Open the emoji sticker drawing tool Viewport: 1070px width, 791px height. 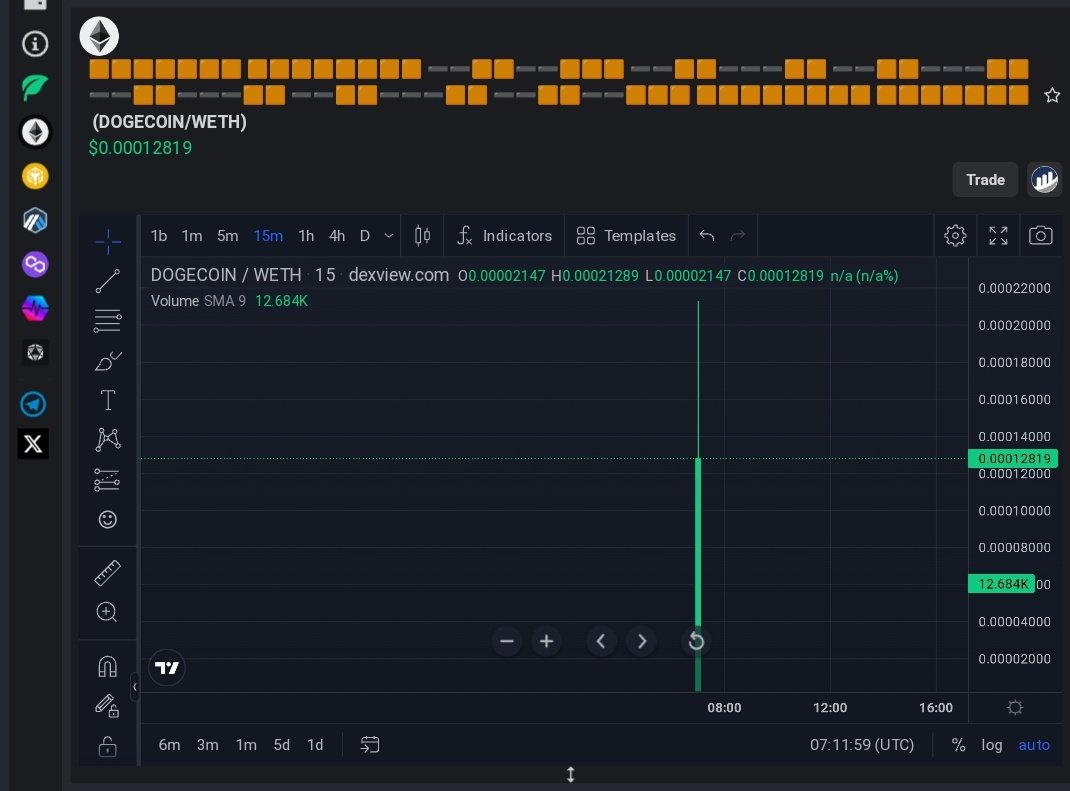(x=107, y=519)
